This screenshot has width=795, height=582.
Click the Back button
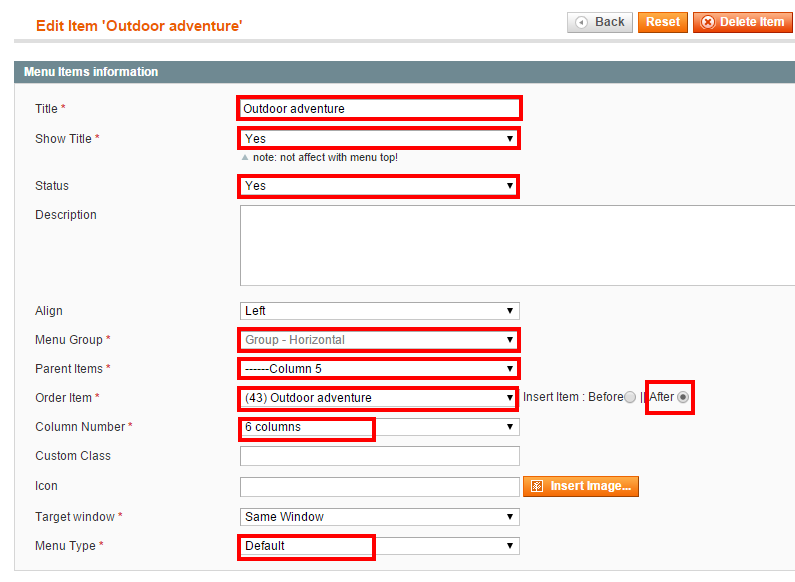tap(600, 22)
